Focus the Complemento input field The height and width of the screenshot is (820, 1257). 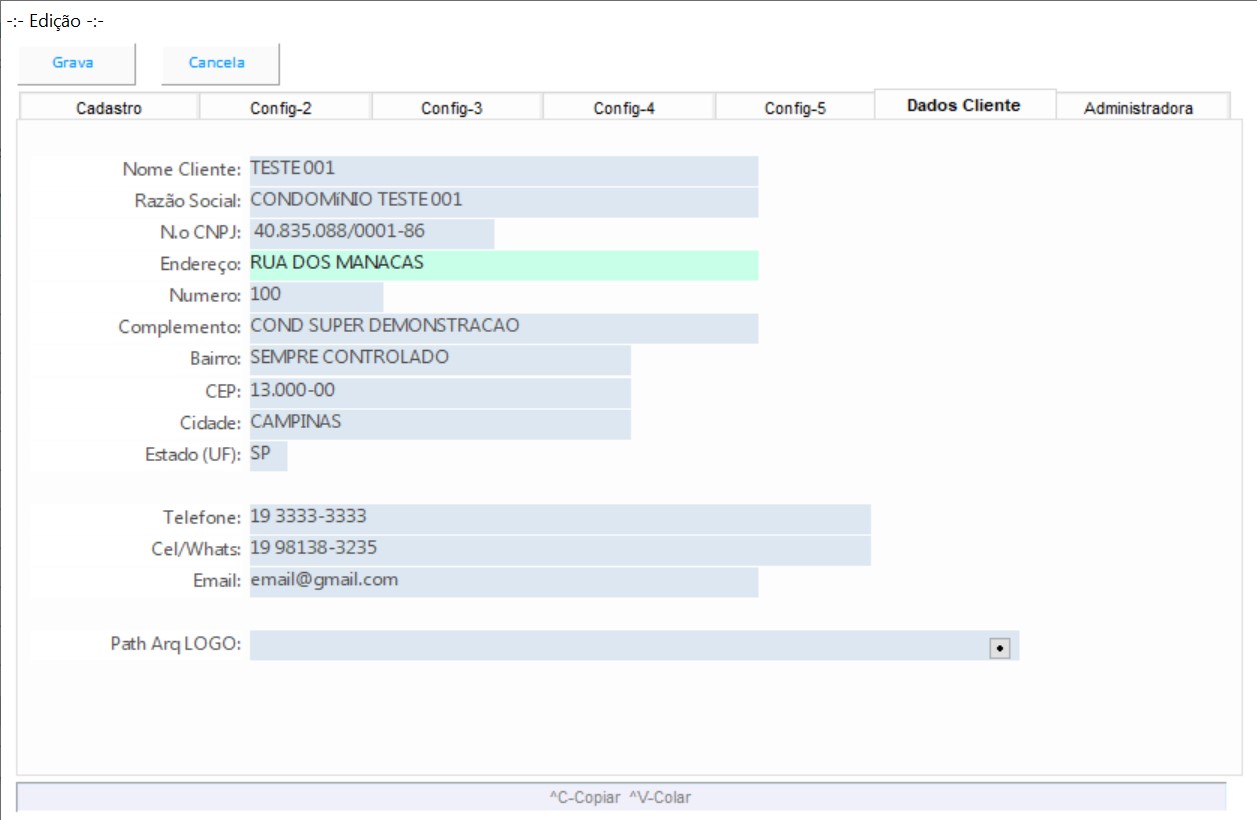pyautogui.click(x=503, y=328)
